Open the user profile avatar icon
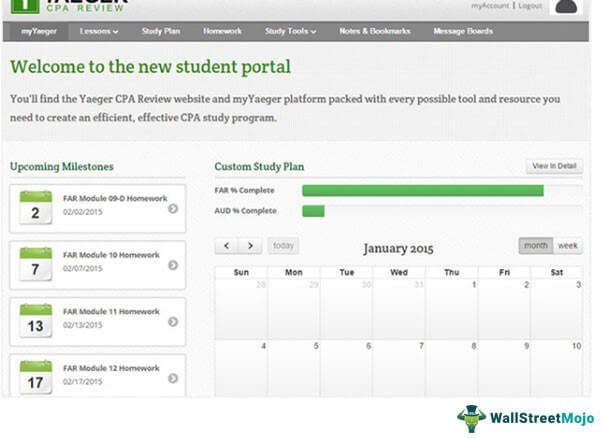Image resolution: width=602 pixels, height=438 pixels. 566,7
